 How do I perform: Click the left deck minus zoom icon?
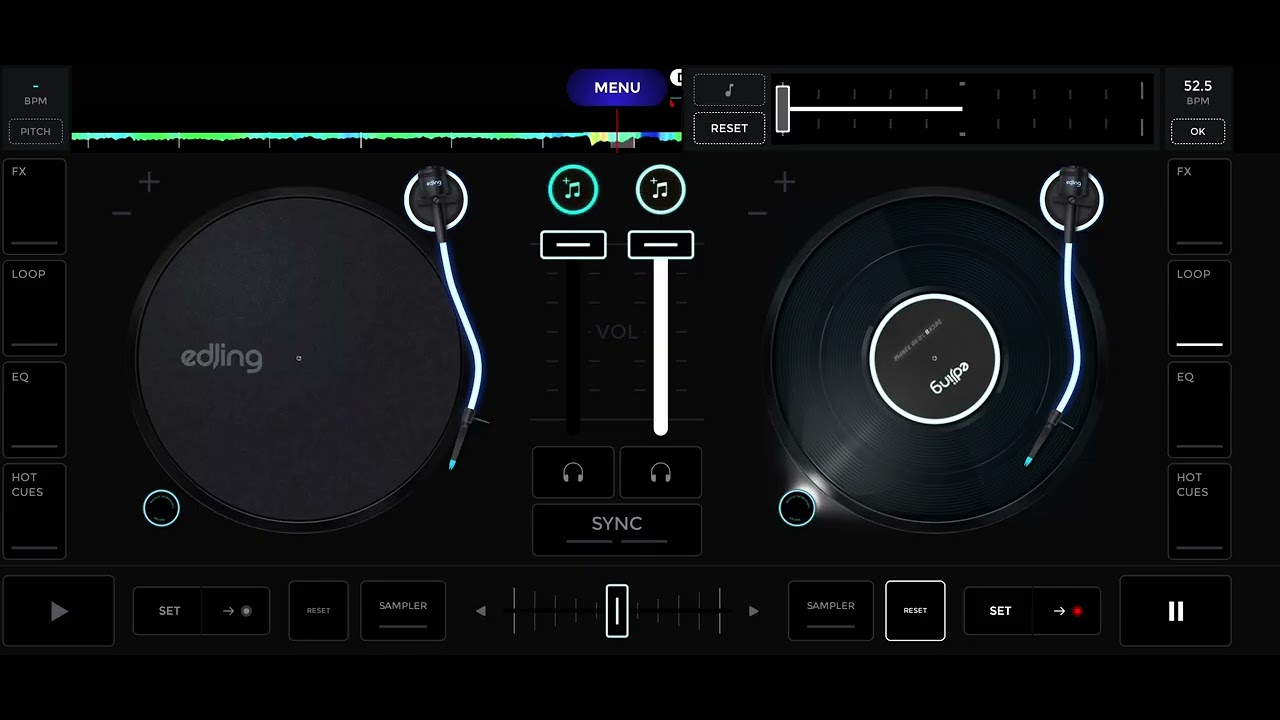(x=121, y=213)
